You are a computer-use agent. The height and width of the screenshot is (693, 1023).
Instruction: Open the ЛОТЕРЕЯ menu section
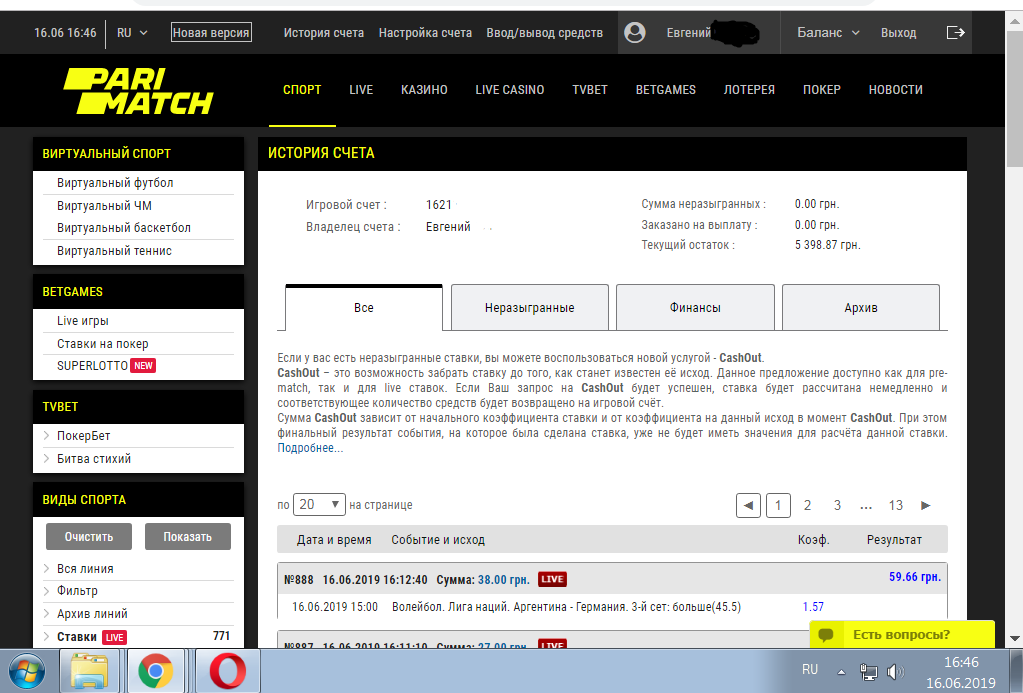(x=749, y=90)
